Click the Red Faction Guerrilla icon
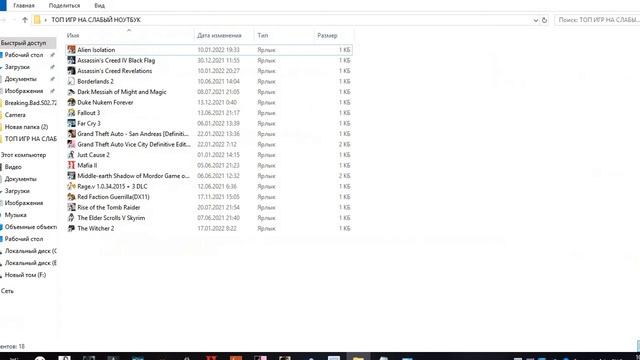Screen dimensions: 640x360 [71, 197]
